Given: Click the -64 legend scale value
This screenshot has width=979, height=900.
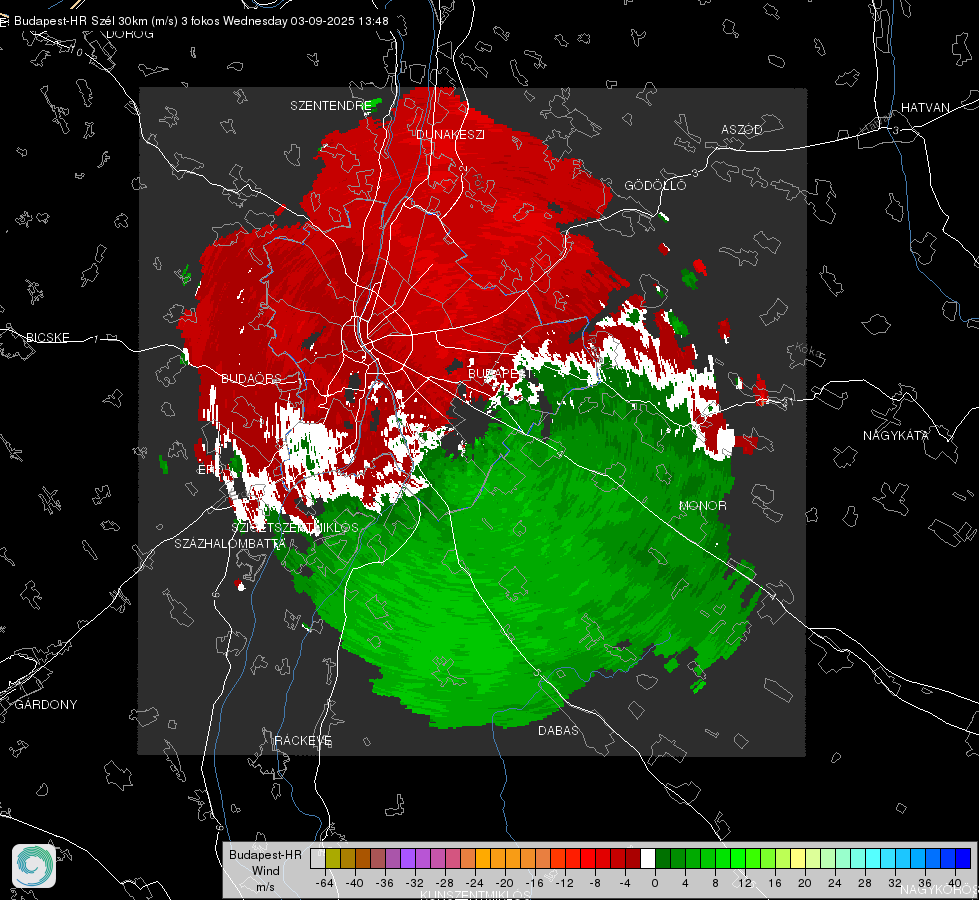Looking at the screenshot, I should pyautogui.click(x=325, y=883).
